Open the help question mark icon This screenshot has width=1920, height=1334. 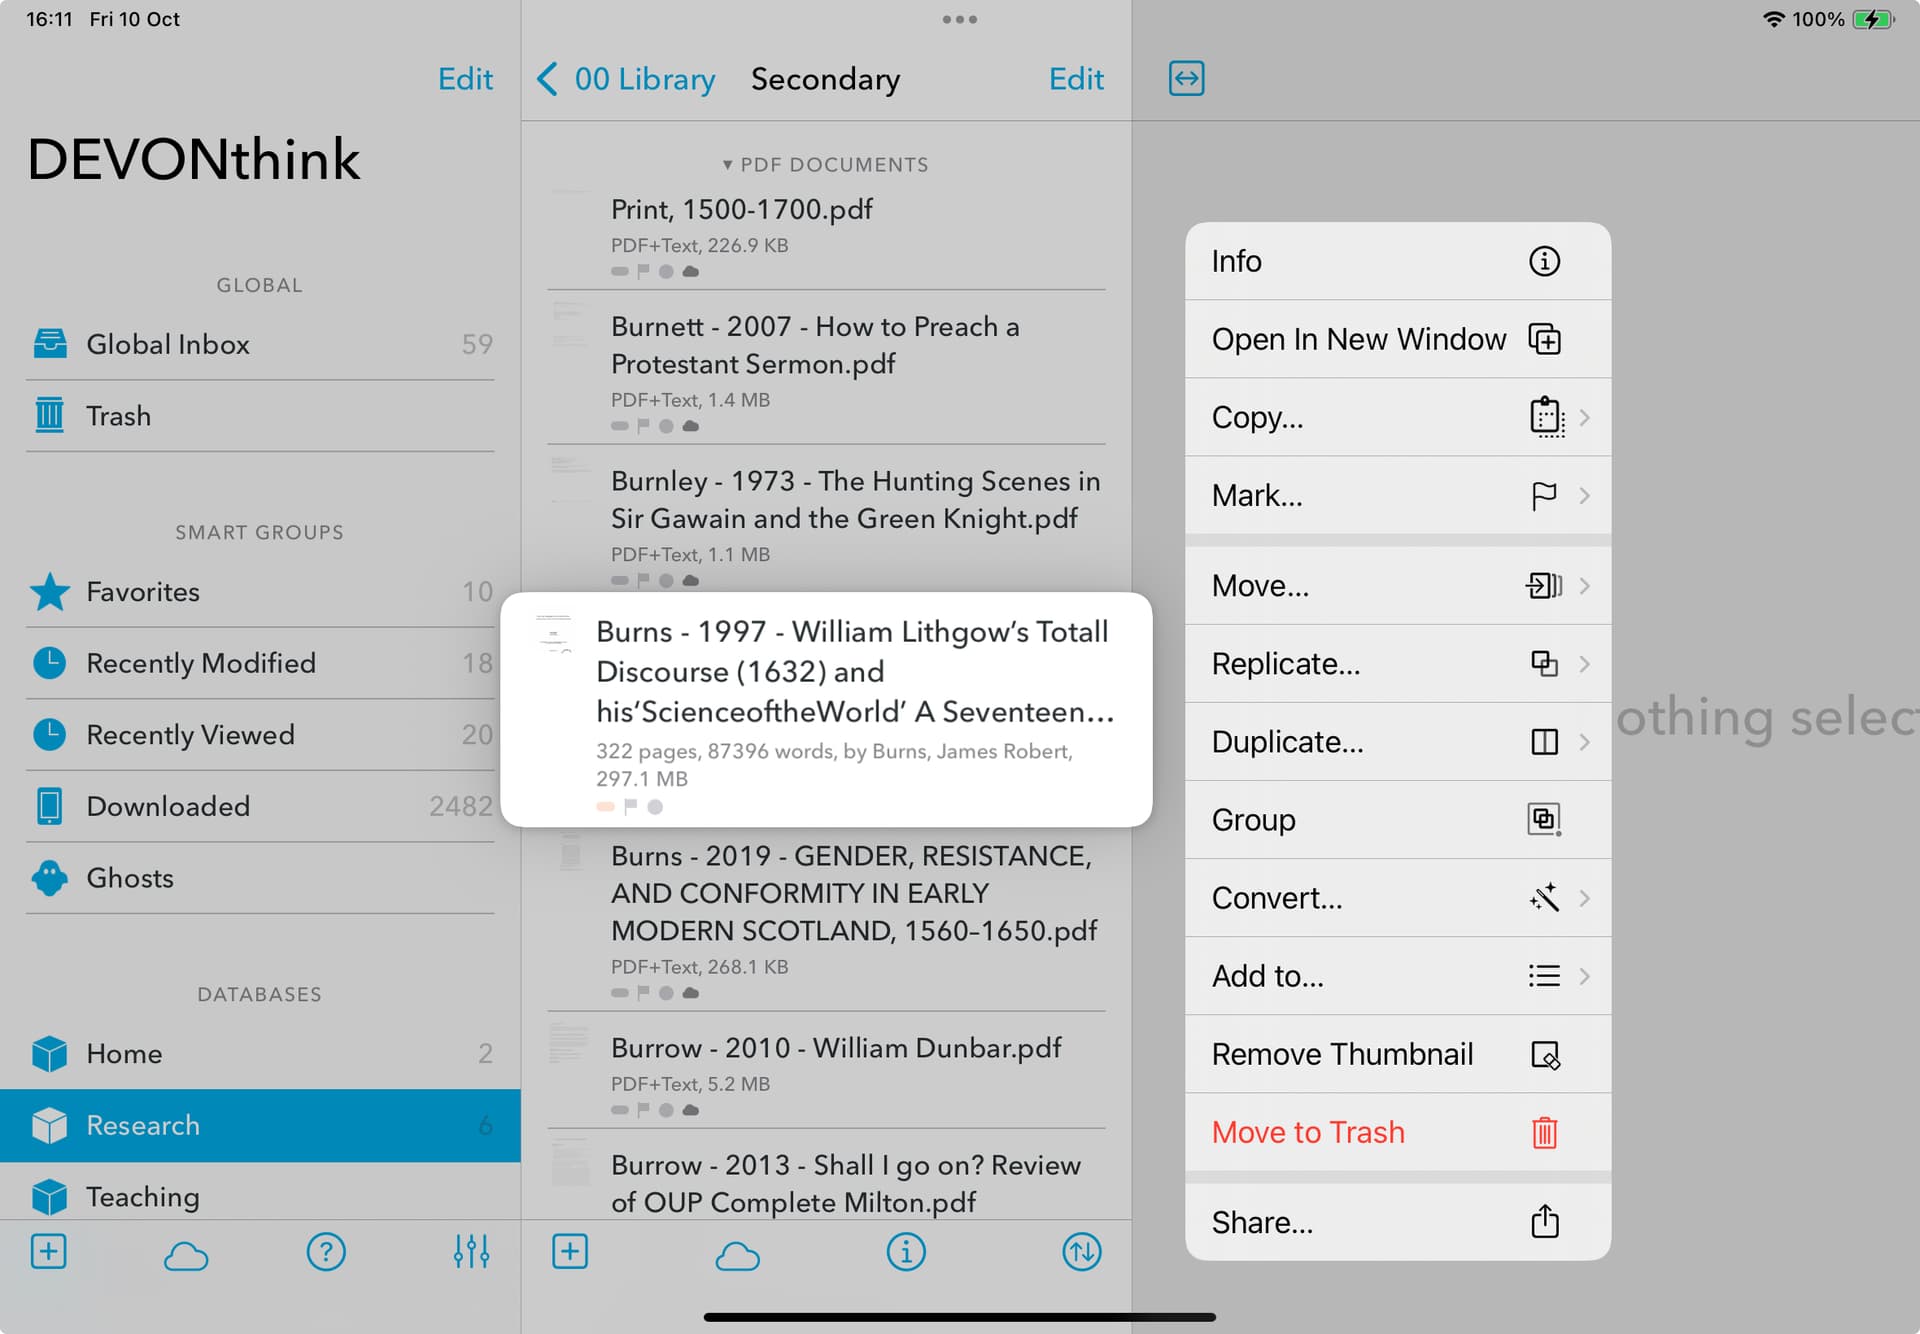click(326, 1252)
